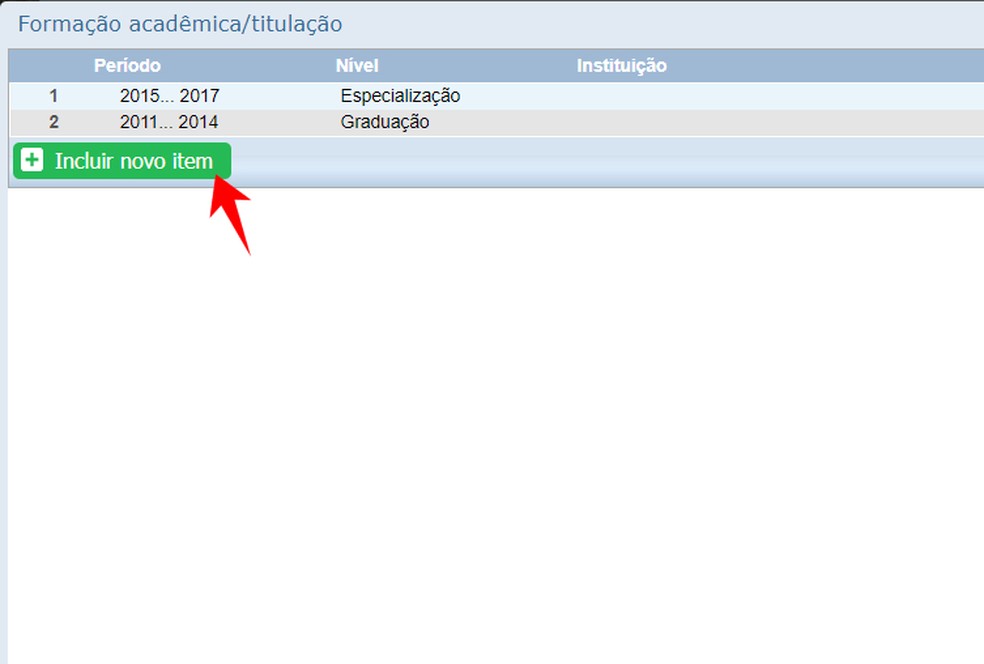Image resolution: width=984 pixels, height=664 pixels.
Task: Click row number 1
Action: 53,96
